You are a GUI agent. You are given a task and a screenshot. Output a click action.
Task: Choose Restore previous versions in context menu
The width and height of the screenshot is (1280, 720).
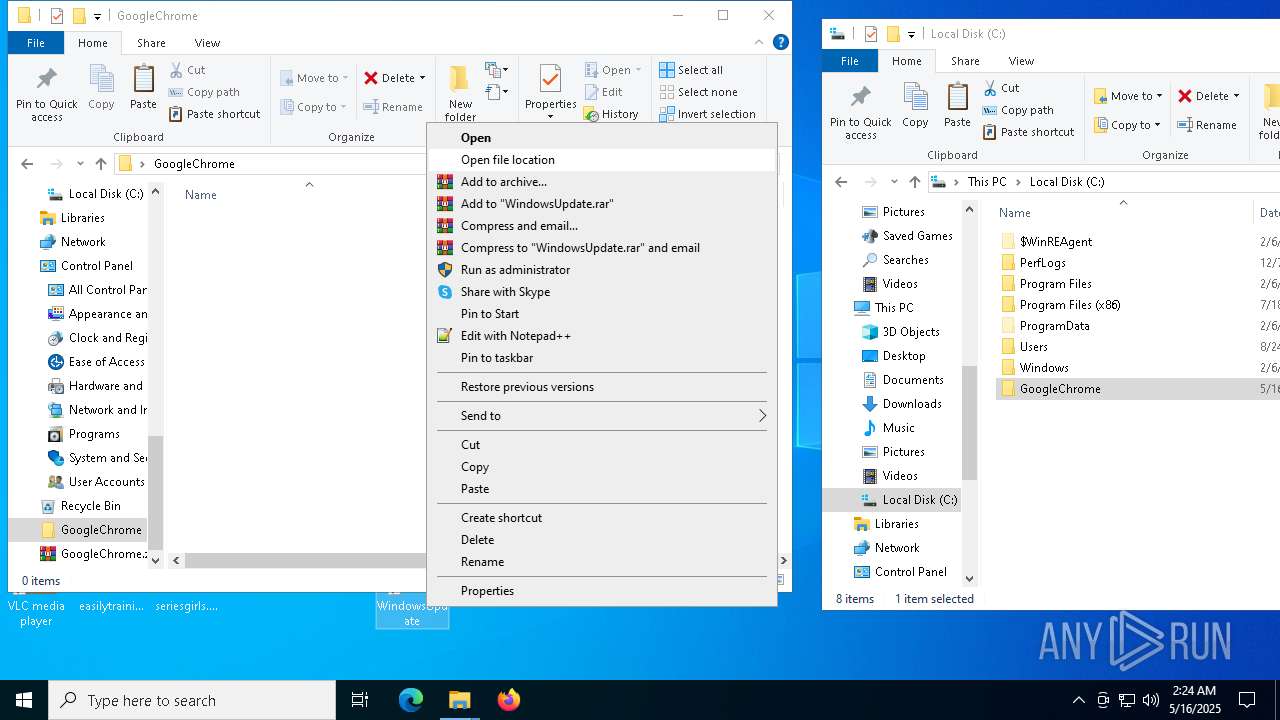tap(602, 387)
